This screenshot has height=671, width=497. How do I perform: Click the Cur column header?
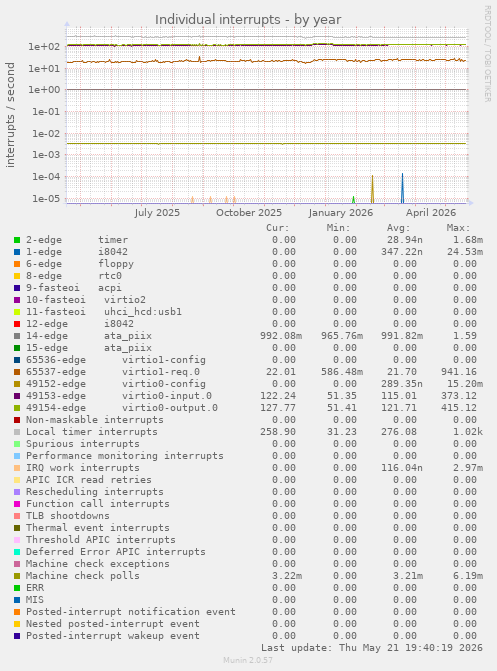pos(278,228)
